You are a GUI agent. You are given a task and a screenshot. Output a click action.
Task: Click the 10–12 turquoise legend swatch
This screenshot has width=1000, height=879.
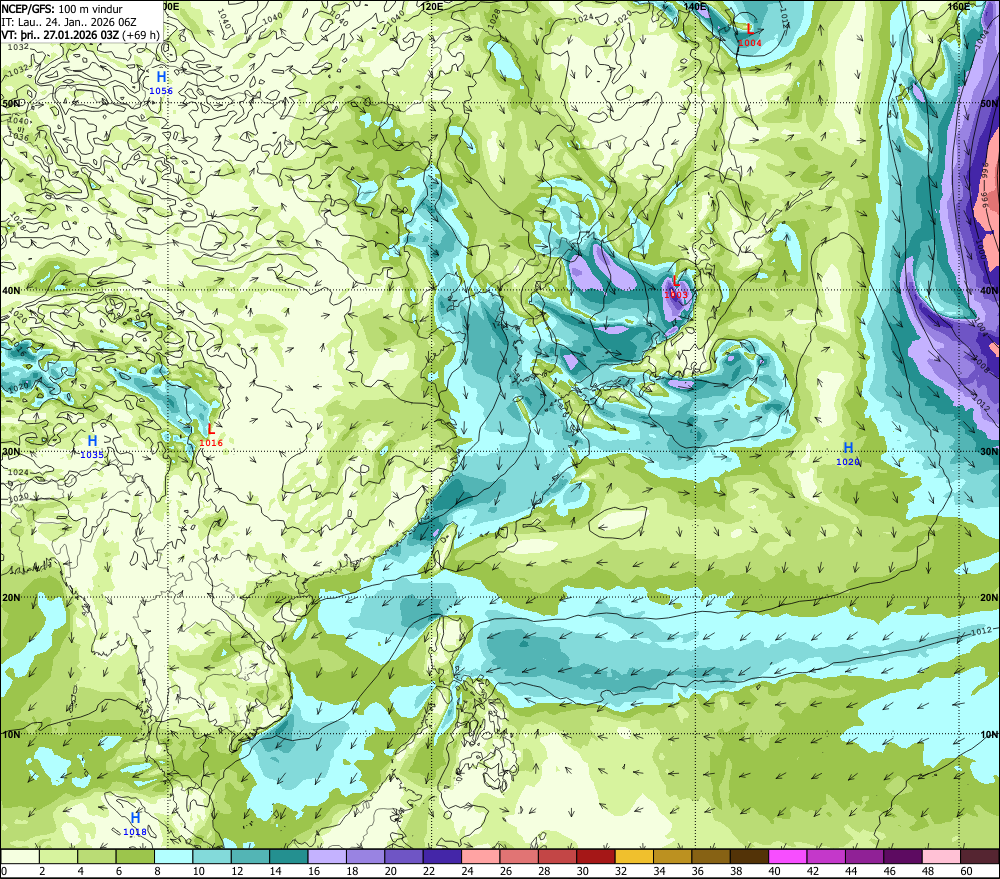(x=212, y=856)
